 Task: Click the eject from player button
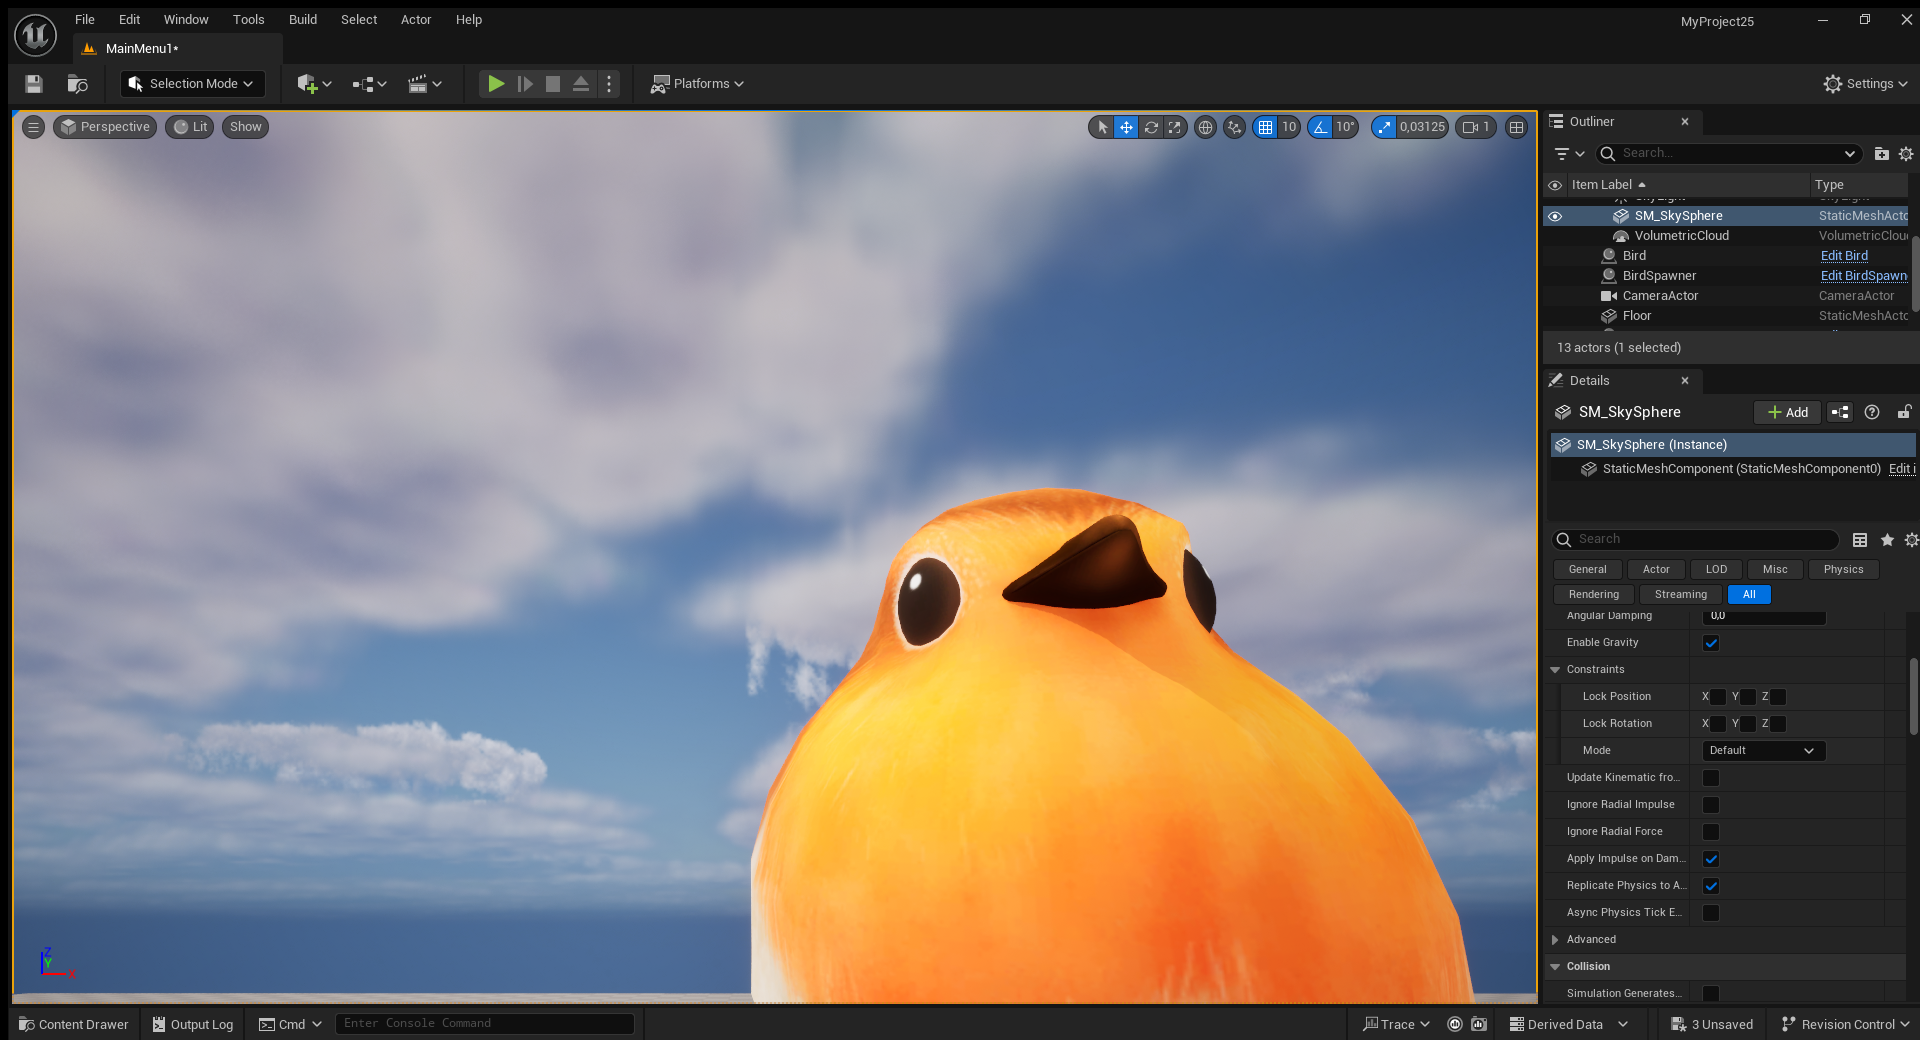(581, 84)
